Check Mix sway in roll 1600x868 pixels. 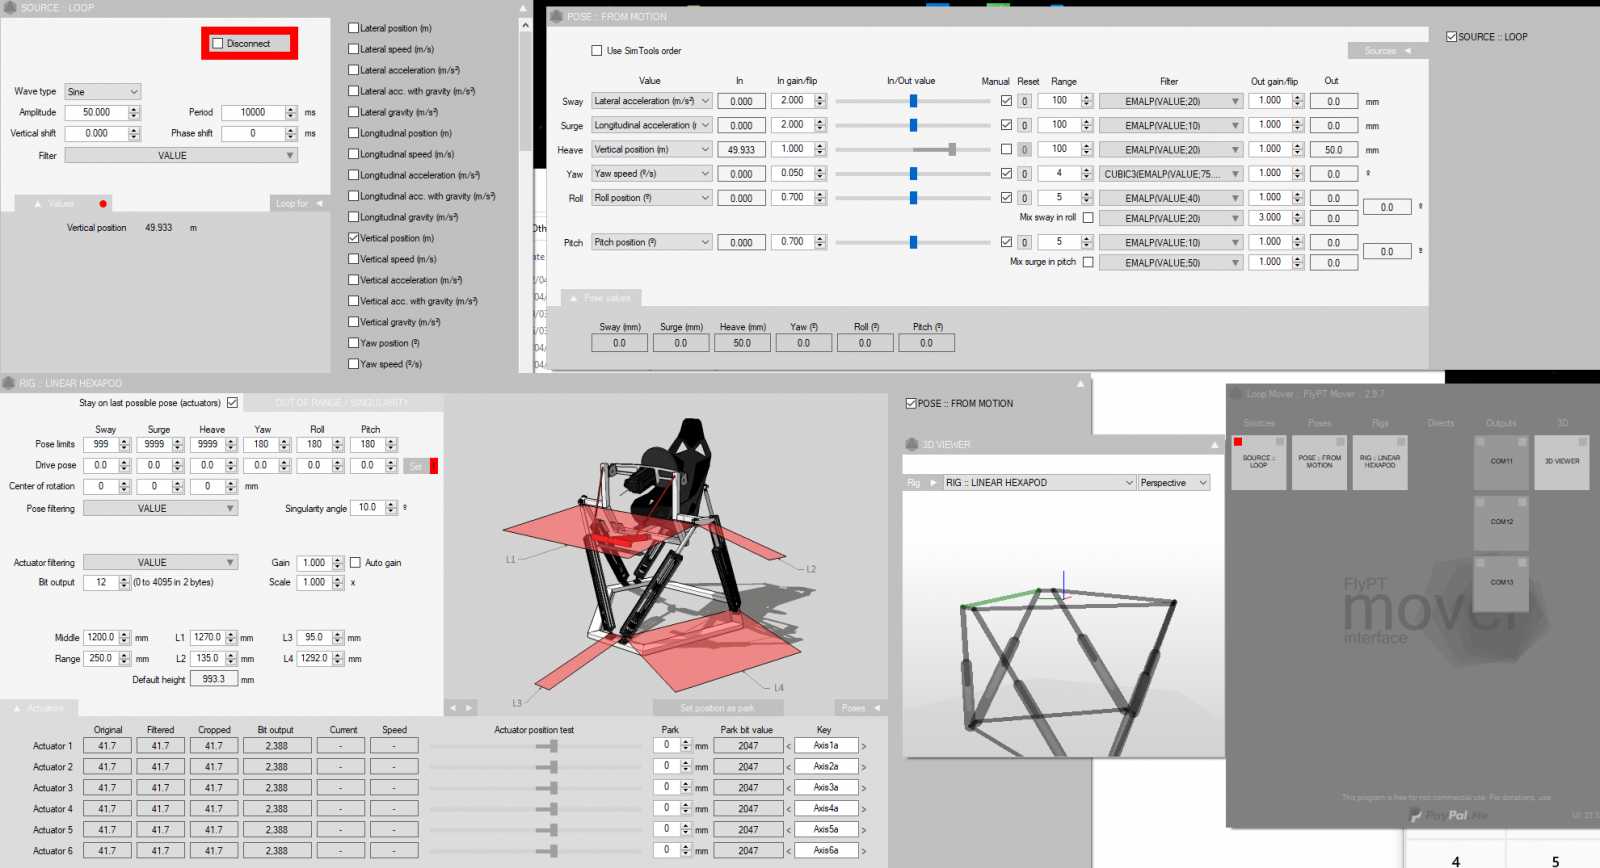(1088, 217)
